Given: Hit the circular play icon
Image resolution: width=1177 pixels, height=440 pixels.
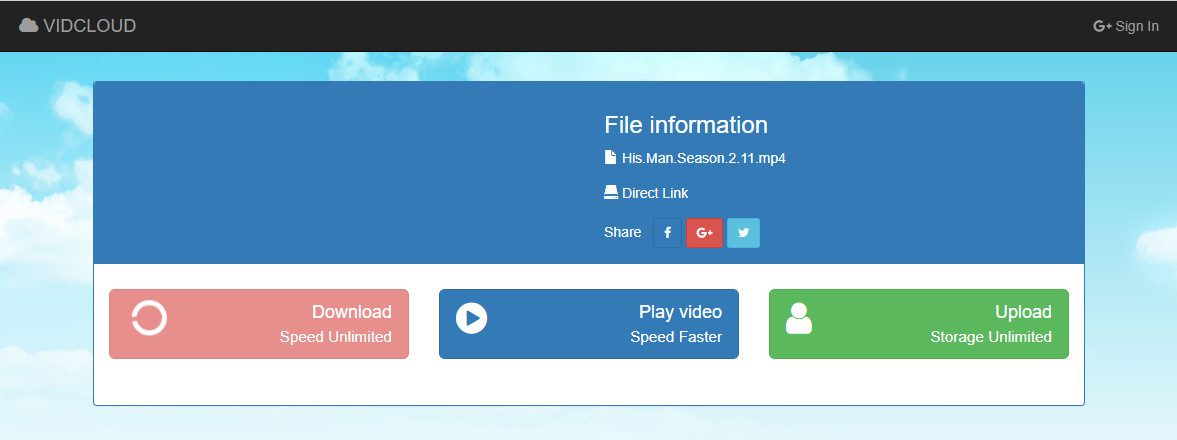Looking at the screenshot, I should pyautogui.click(x=471, y=318).
